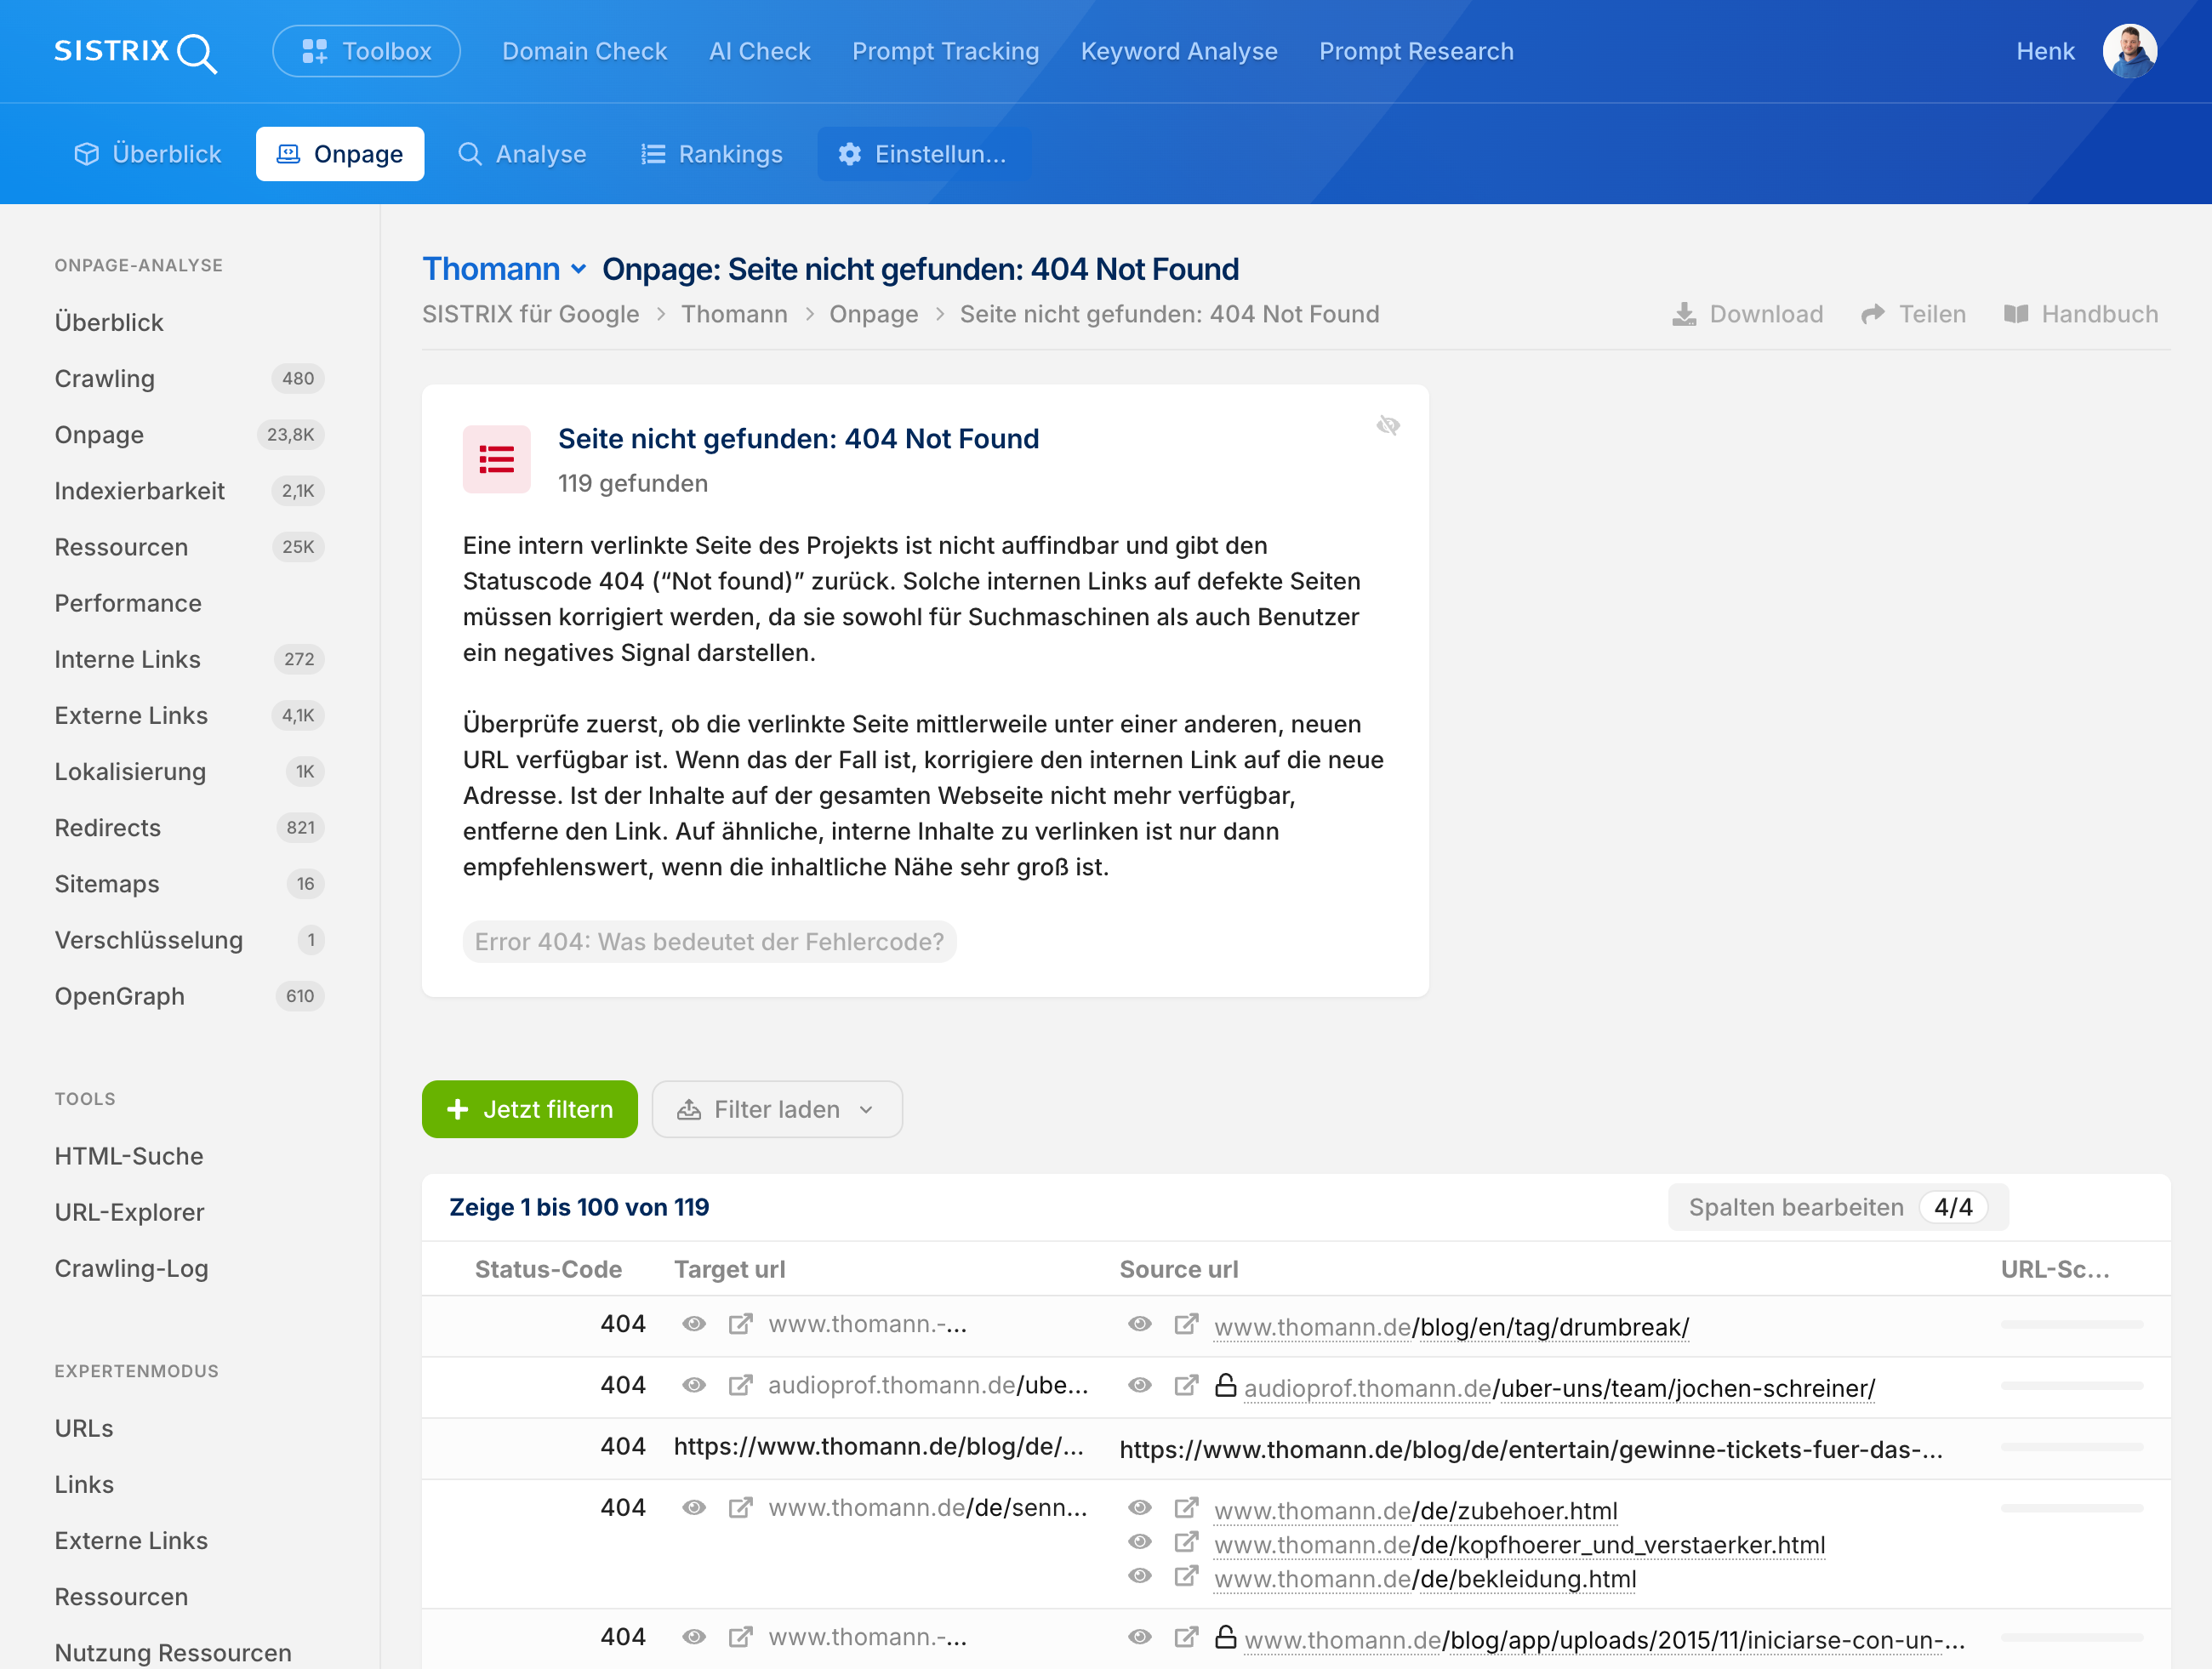Open Keyword Analyse
The image size is (2212, 1669).
pyautogui.click(x=1179, y=51)
